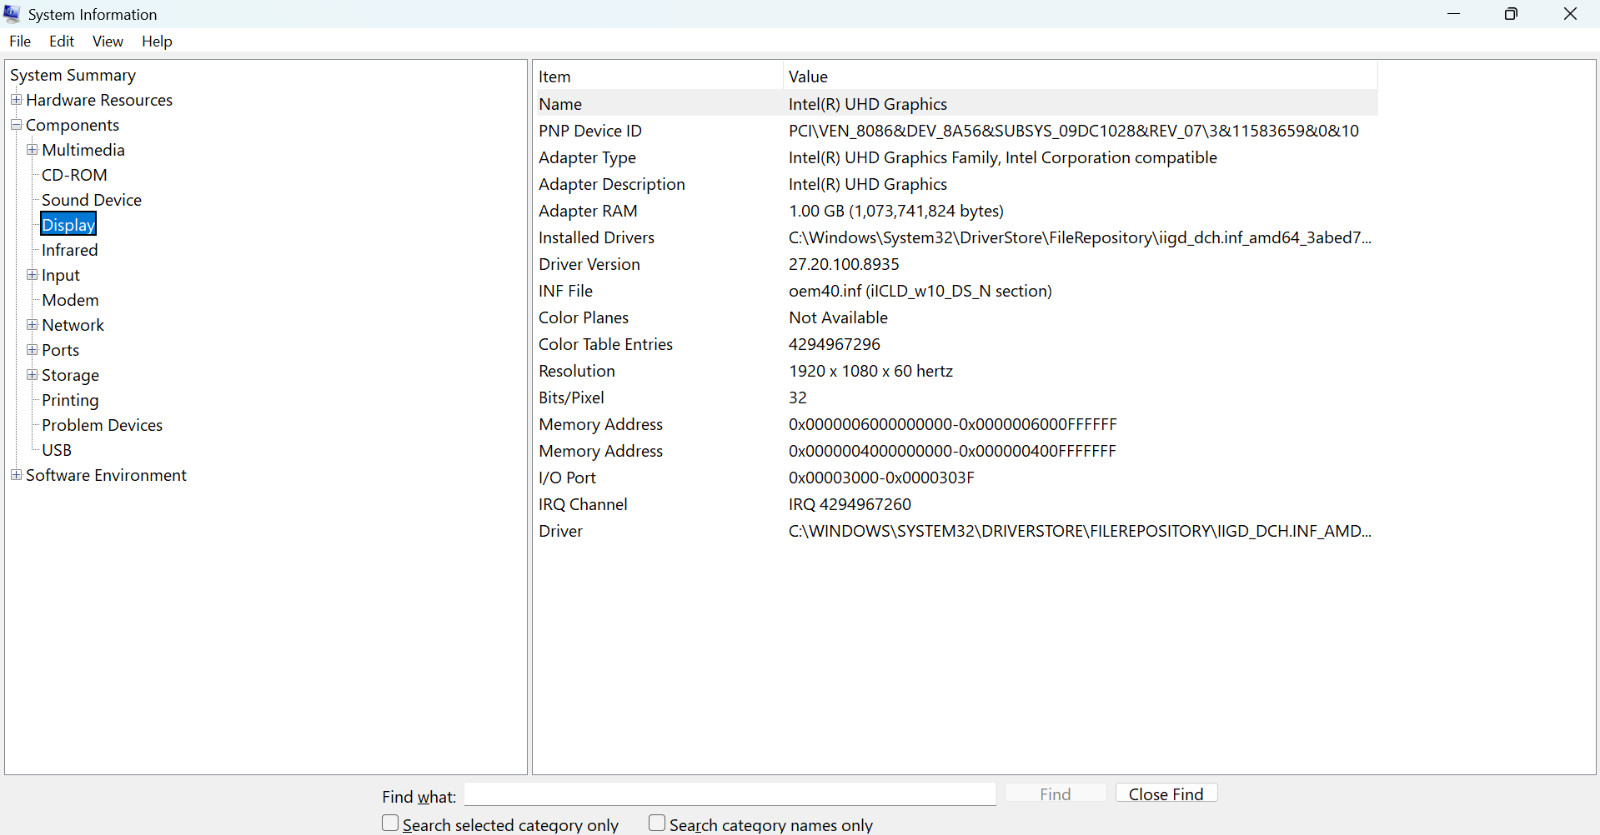Viewport: 1600px width, 835px height.
Task: Select the INF File row
Action: pyautogui.click(x=957, y=291)
